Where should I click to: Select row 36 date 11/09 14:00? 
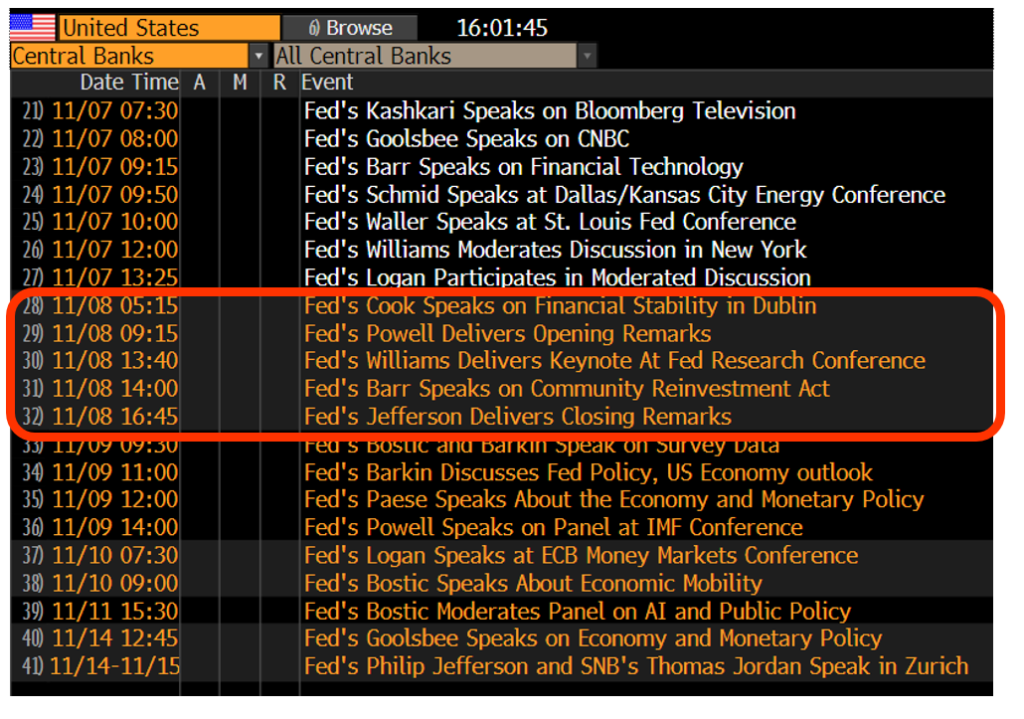(115, 527)
